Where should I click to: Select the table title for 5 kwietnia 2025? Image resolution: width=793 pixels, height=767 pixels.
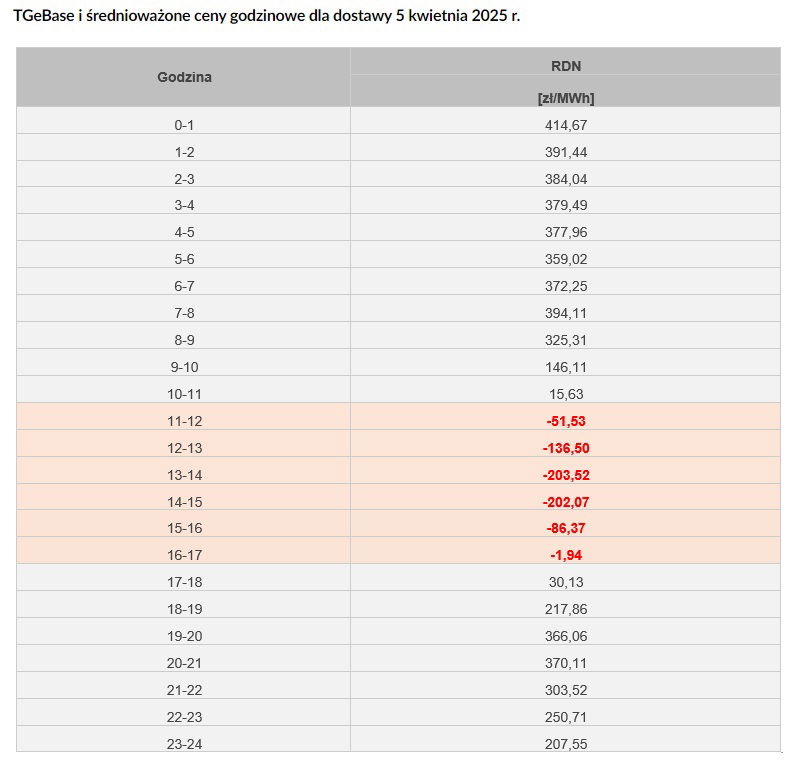[x=267, y=17]
